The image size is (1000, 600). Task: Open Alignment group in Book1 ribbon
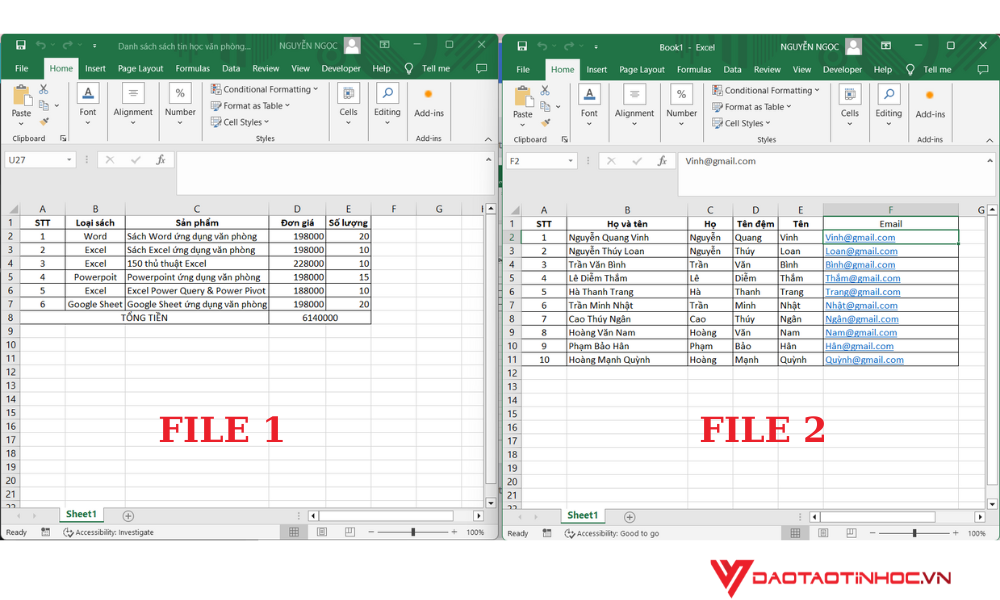pos(634,104)
